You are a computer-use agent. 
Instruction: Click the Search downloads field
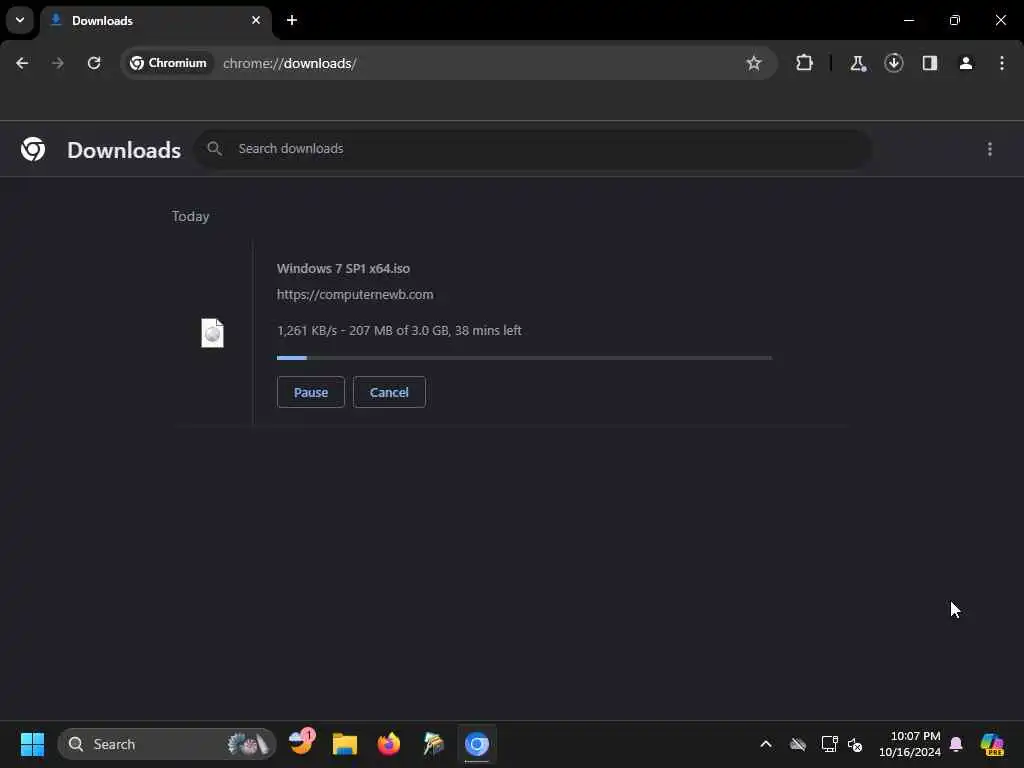(533, 149)
